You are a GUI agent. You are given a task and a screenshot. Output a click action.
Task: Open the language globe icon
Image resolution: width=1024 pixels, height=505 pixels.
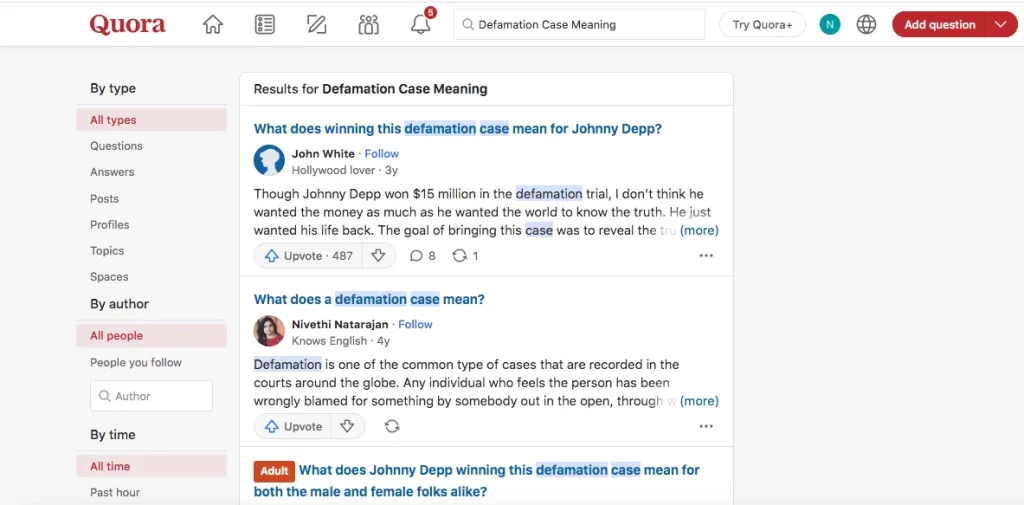tap(866, 25)
